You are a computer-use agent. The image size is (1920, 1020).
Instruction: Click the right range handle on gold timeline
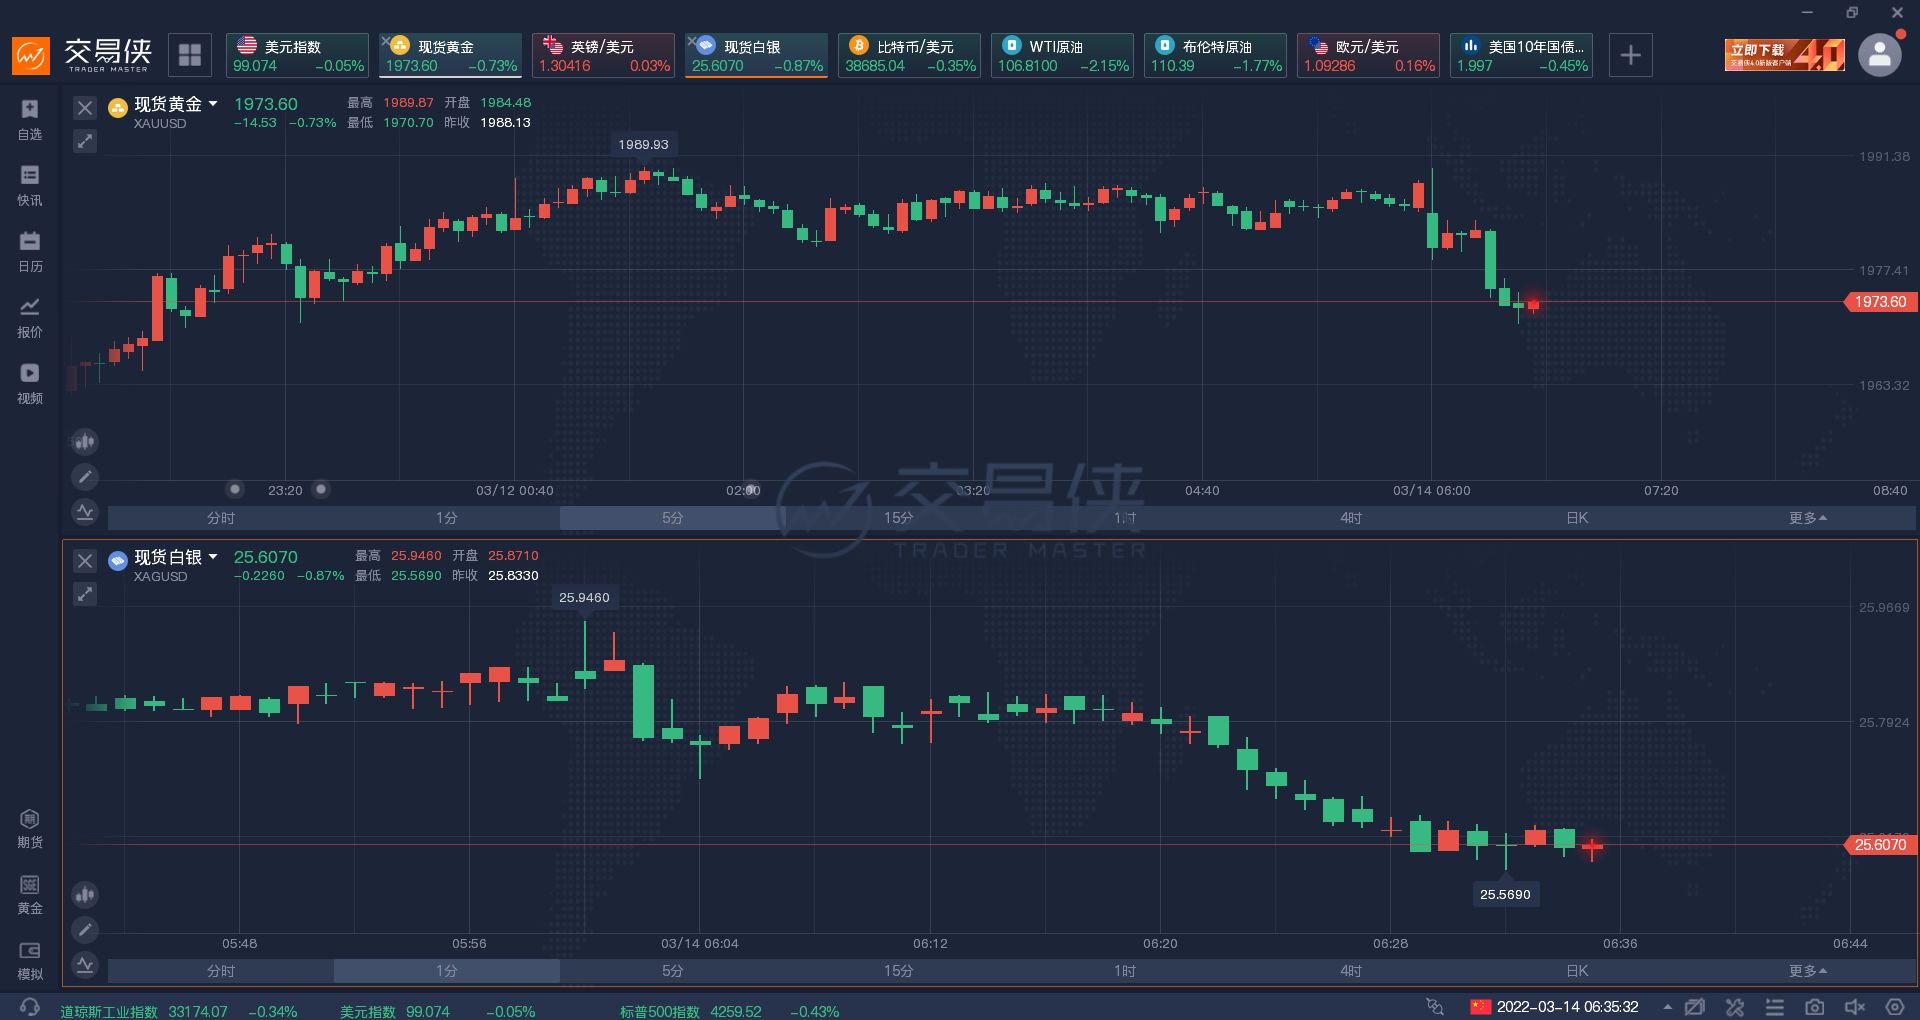(321, 489)
